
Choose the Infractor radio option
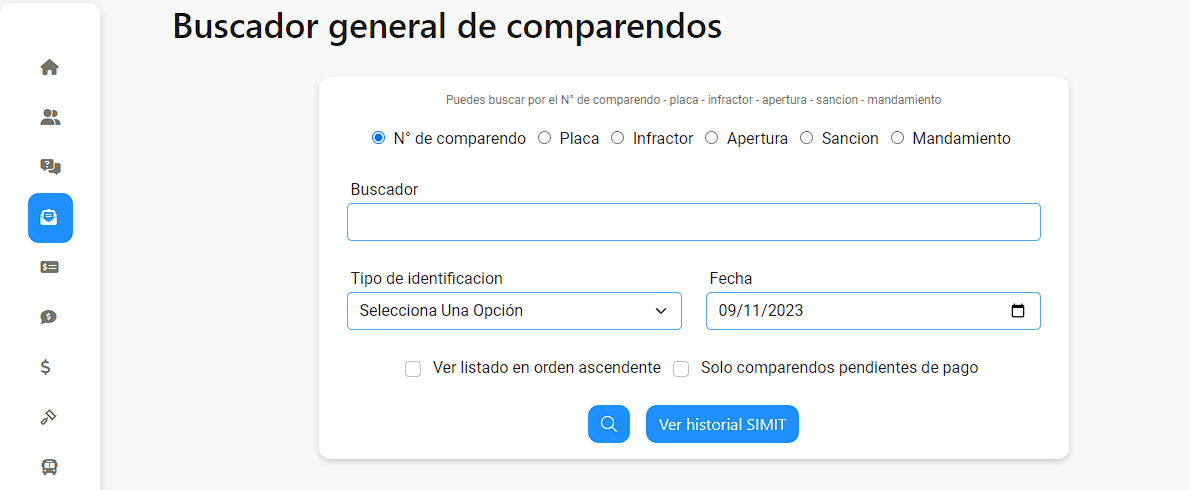click(618, 138)
